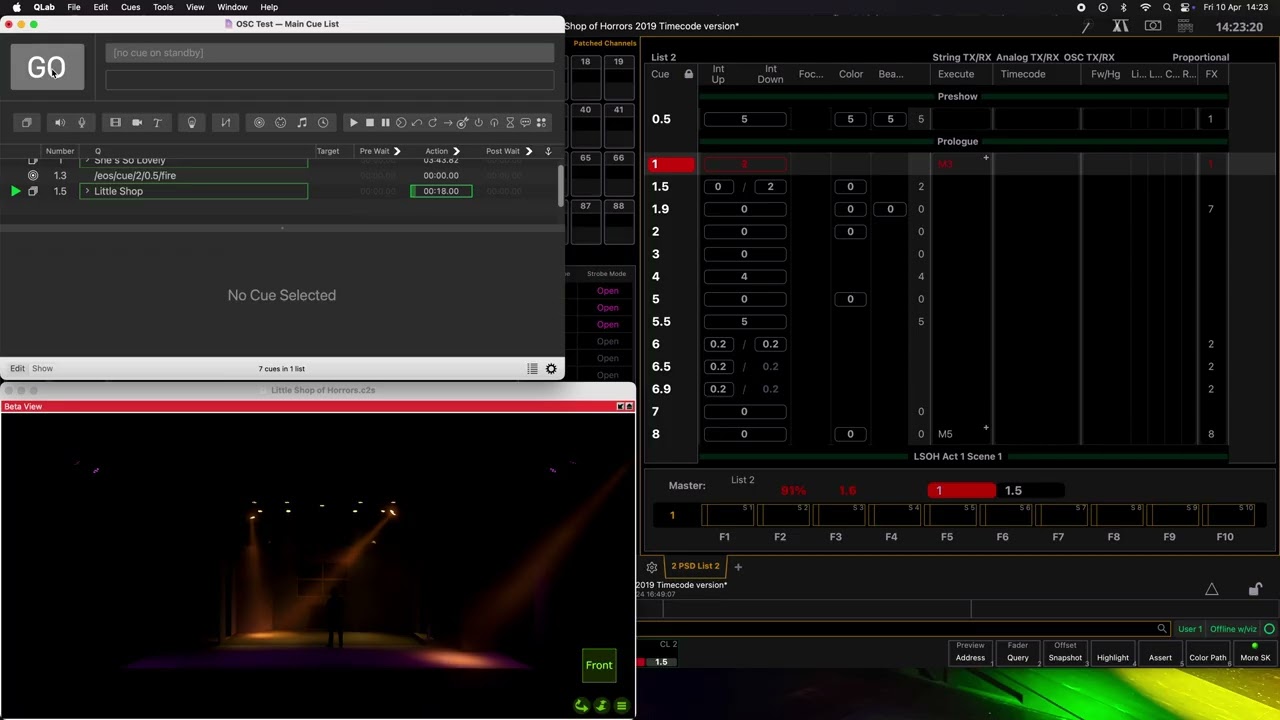1280x720 pixels.
Task: Open the Window menu
Action: coord(232,7)
